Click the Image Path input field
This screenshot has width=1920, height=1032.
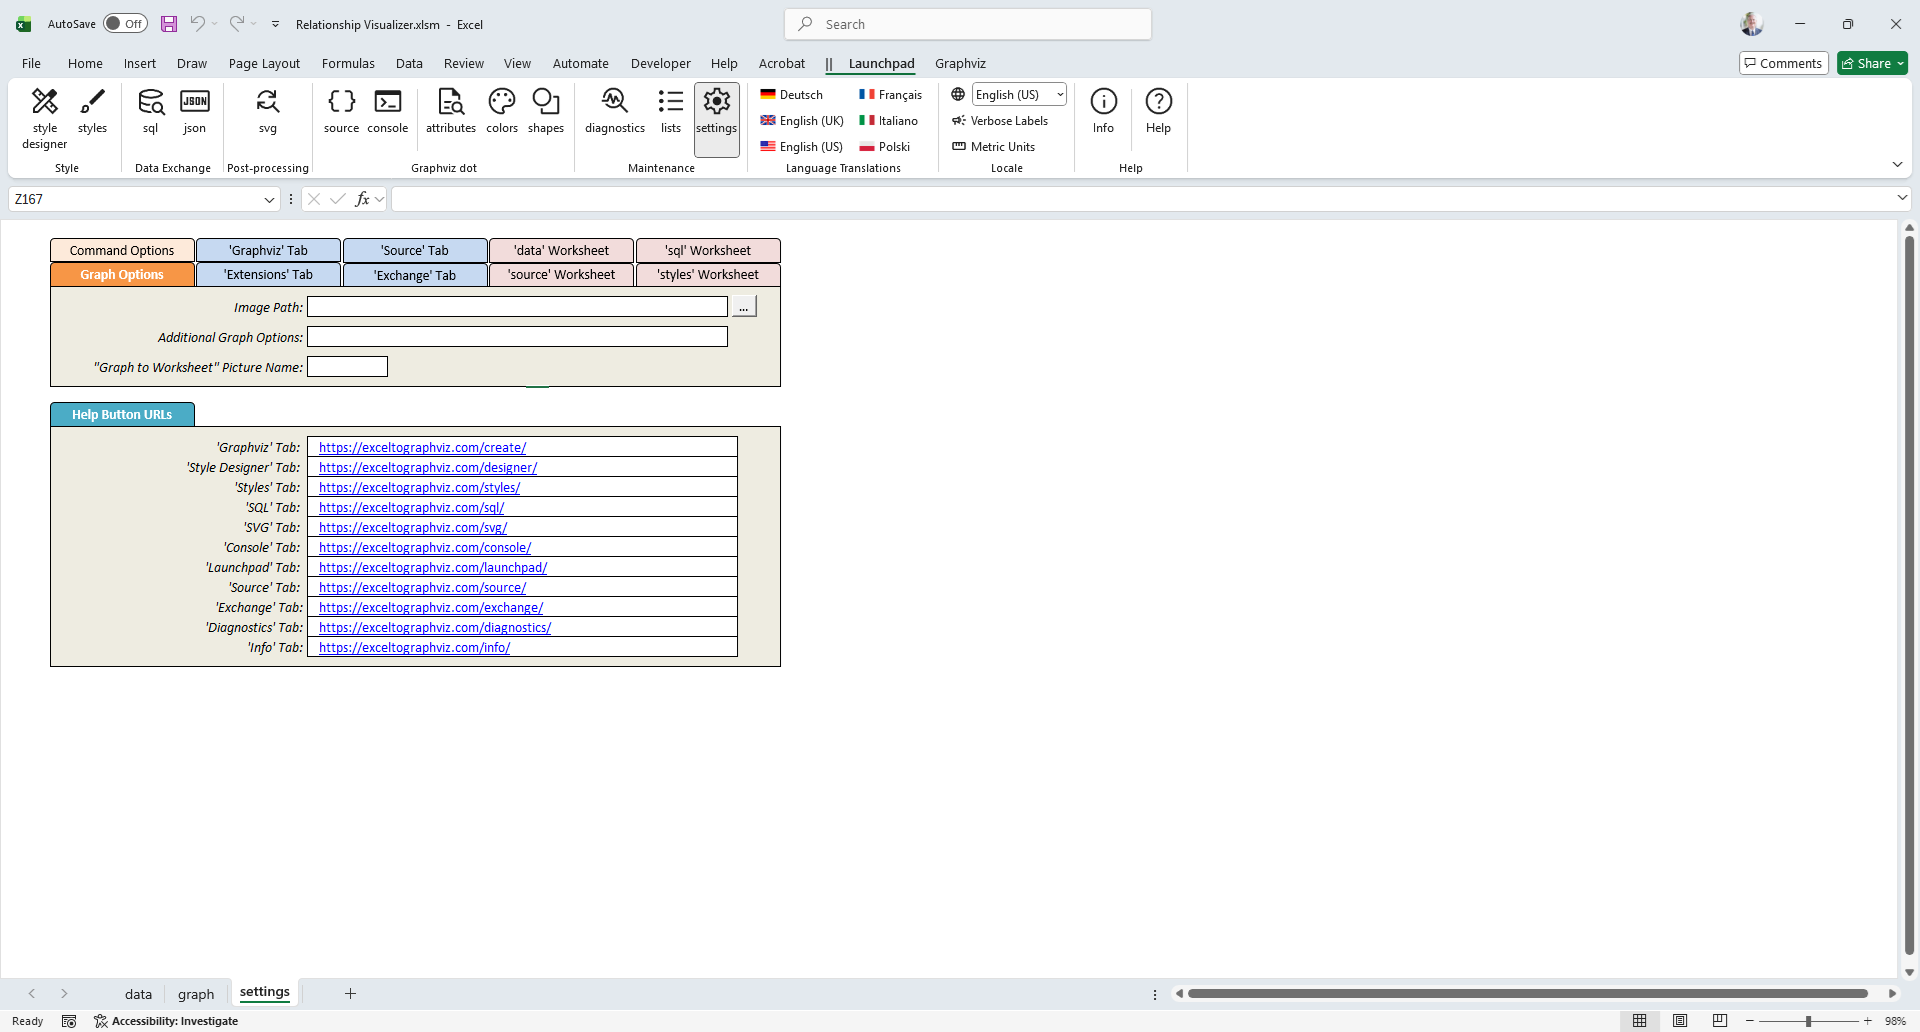tap(517, 307)
